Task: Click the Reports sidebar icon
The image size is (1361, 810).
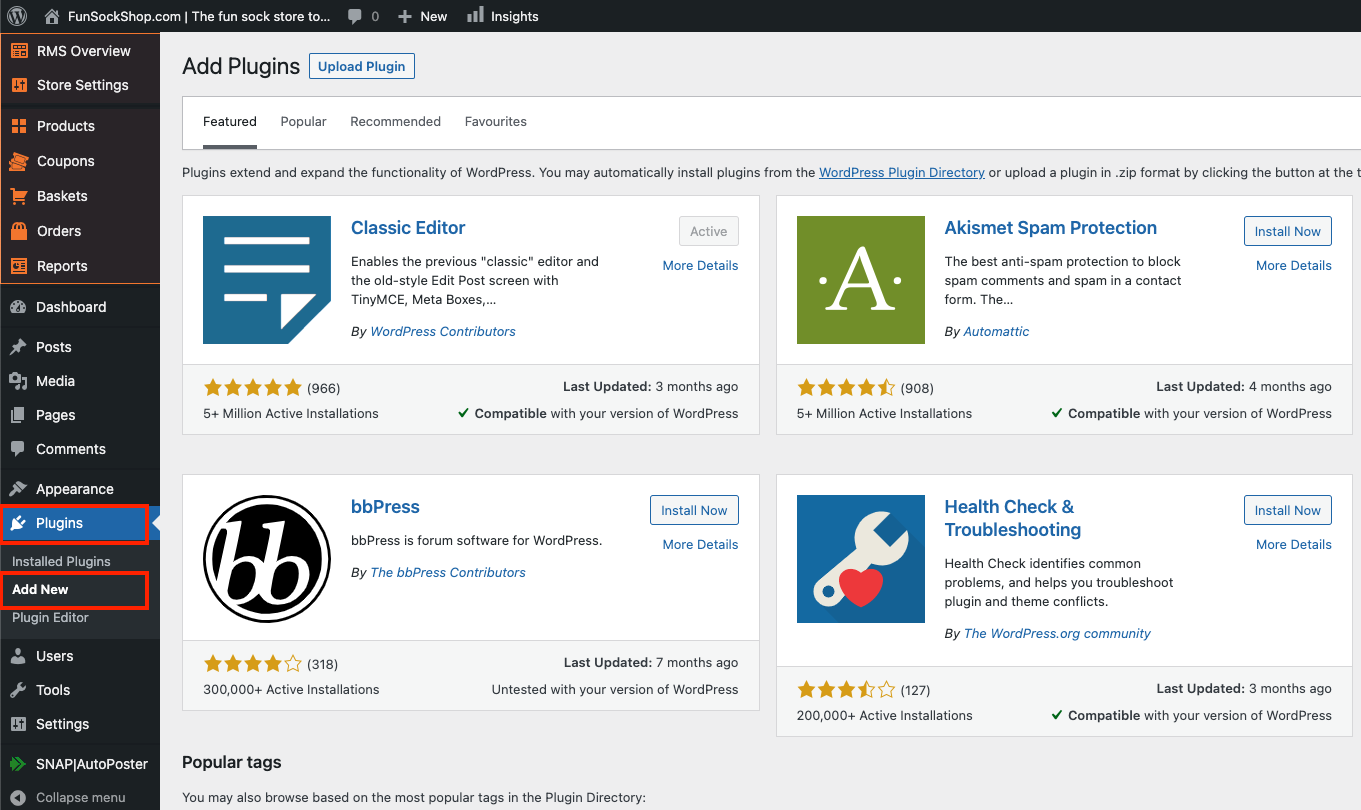Action: 19,266
